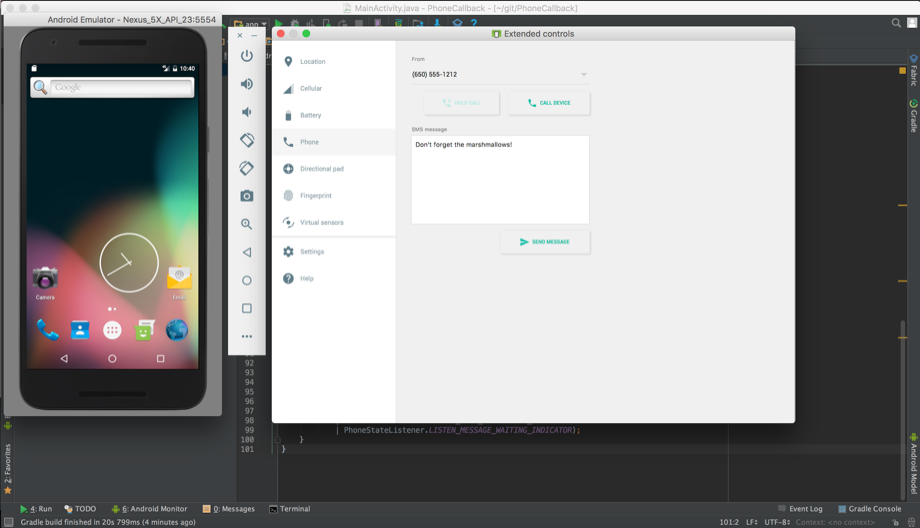
Task: Click the 101:2 cursor position indicator
Action: [729, 522]
